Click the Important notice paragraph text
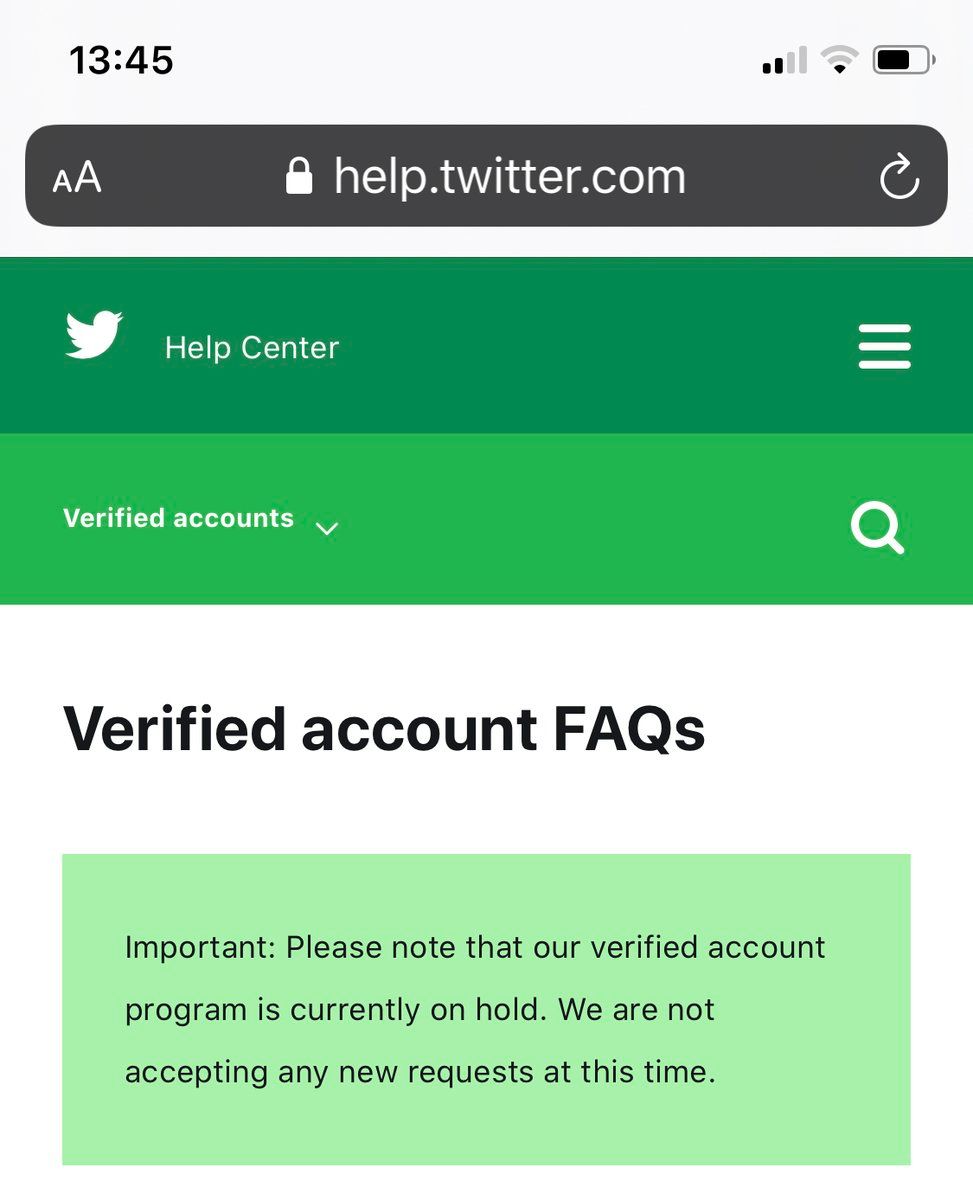This screenshot has width=973, height=1200. point(475,1009)
